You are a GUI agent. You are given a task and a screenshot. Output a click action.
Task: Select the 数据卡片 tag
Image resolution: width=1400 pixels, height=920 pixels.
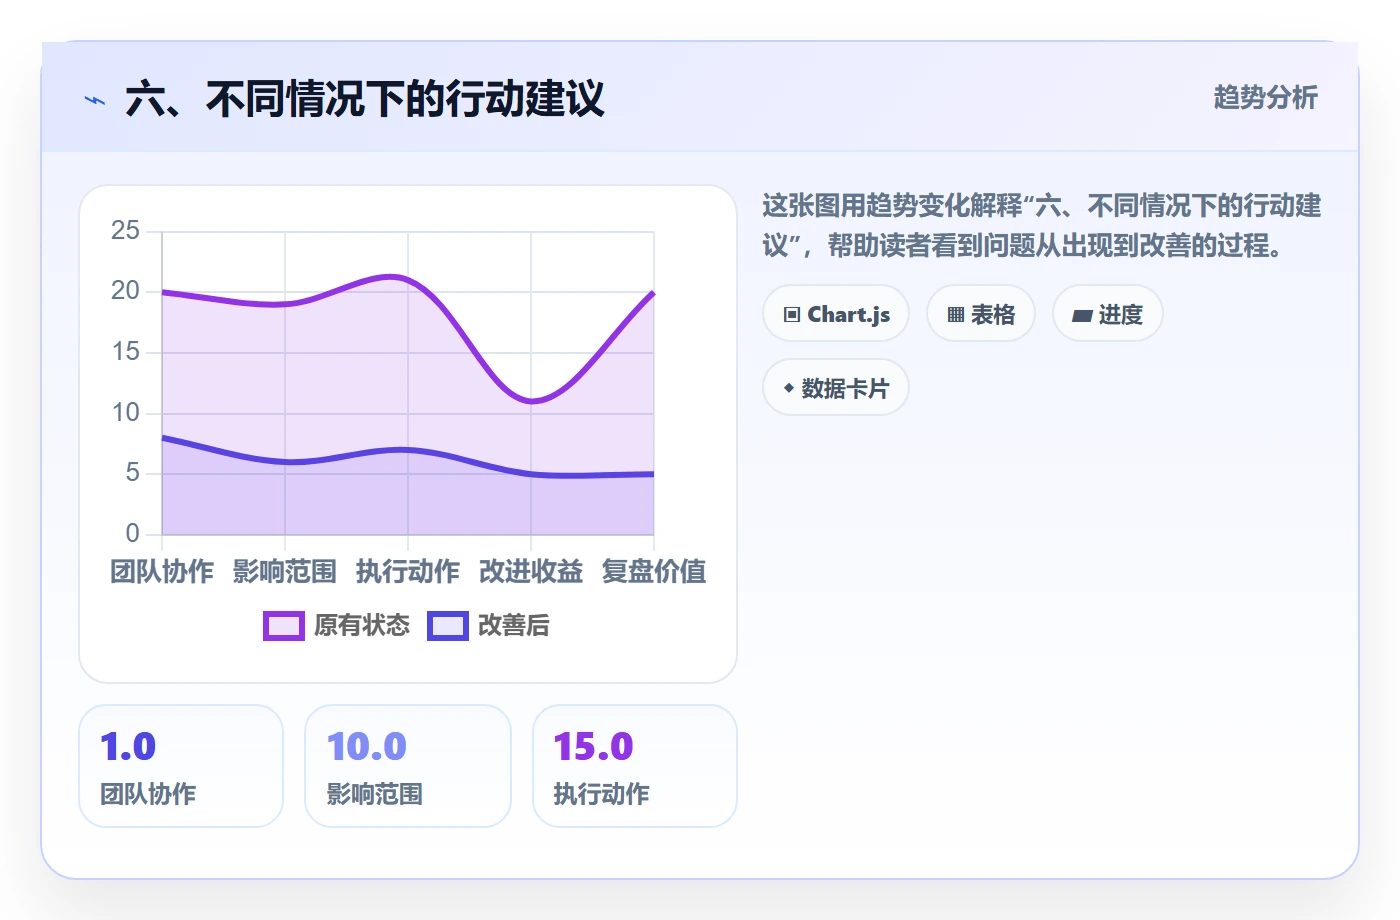click(836, 388)
